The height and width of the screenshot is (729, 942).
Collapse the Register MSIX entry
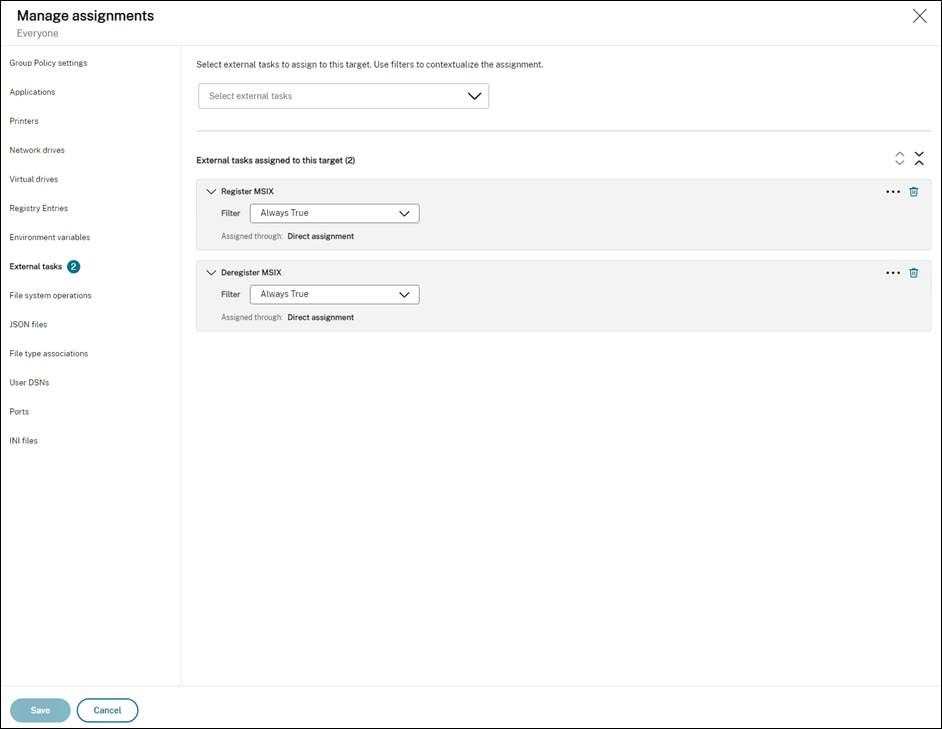click(x=211, y=191)
